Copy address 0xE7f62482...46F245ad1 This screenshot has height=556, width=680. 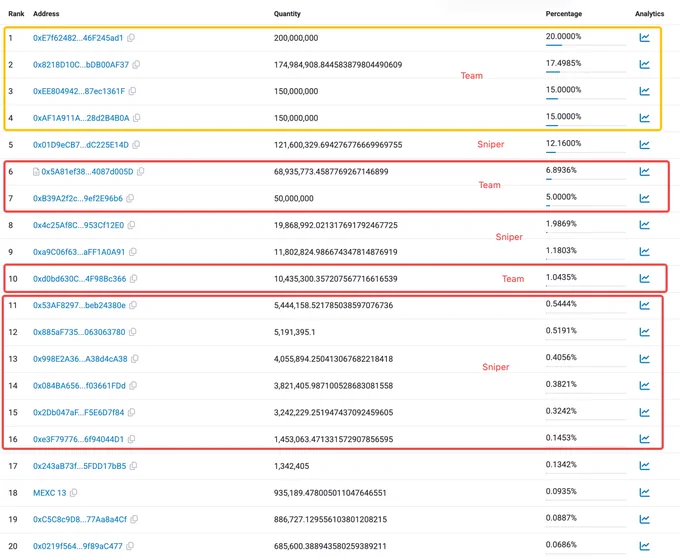click(131, 38)
